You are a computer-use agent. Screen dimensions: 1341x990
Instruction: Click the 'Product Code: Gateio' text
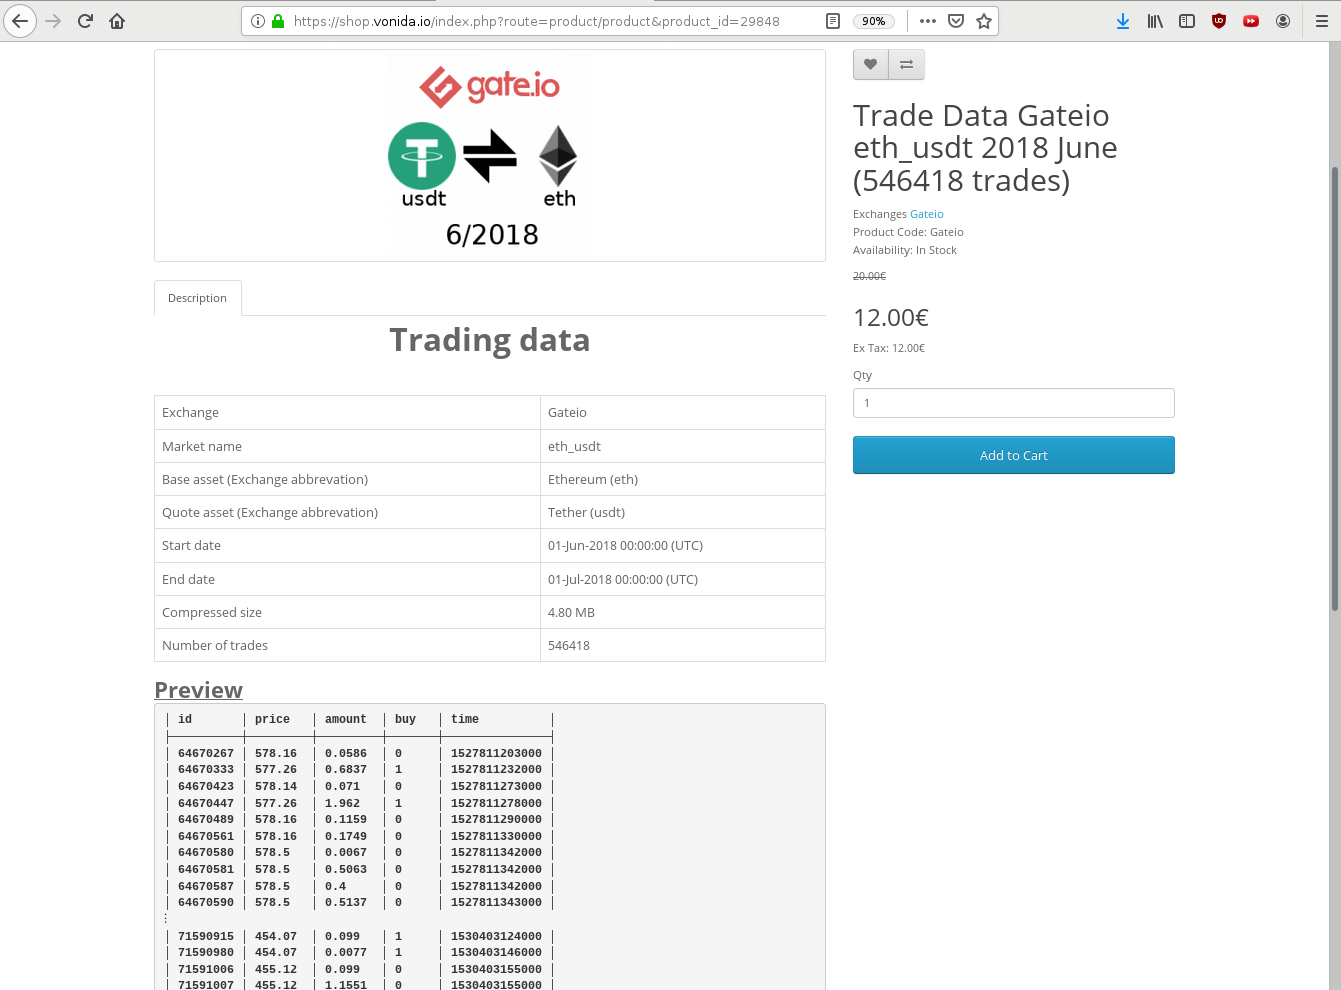pos(908,232)
